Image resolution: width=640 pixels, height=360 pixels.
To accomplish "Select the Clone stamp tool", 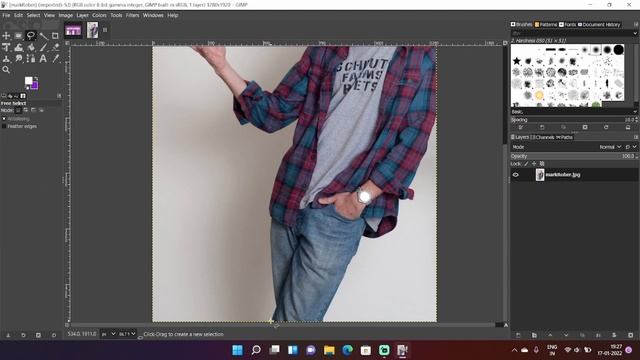I will 6,59.
